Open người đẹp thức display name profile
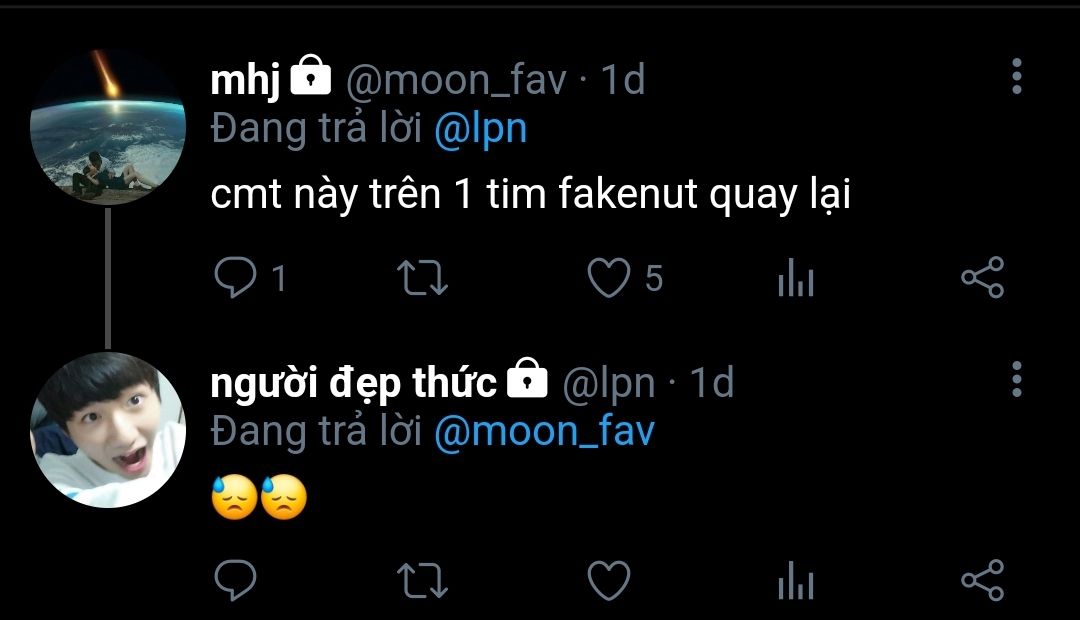Viewport: 1080px width, 620px height. (x=353, y=382)
